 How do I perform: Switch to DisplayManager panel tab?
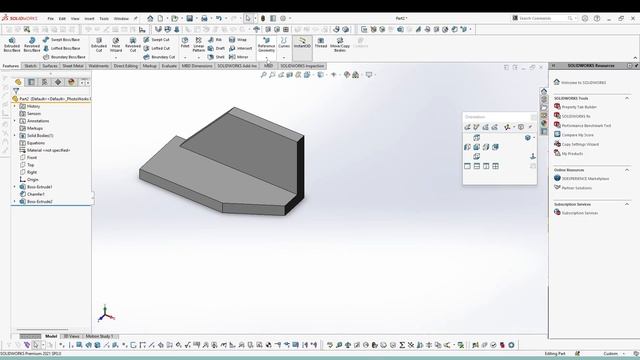tap(71, 82)
